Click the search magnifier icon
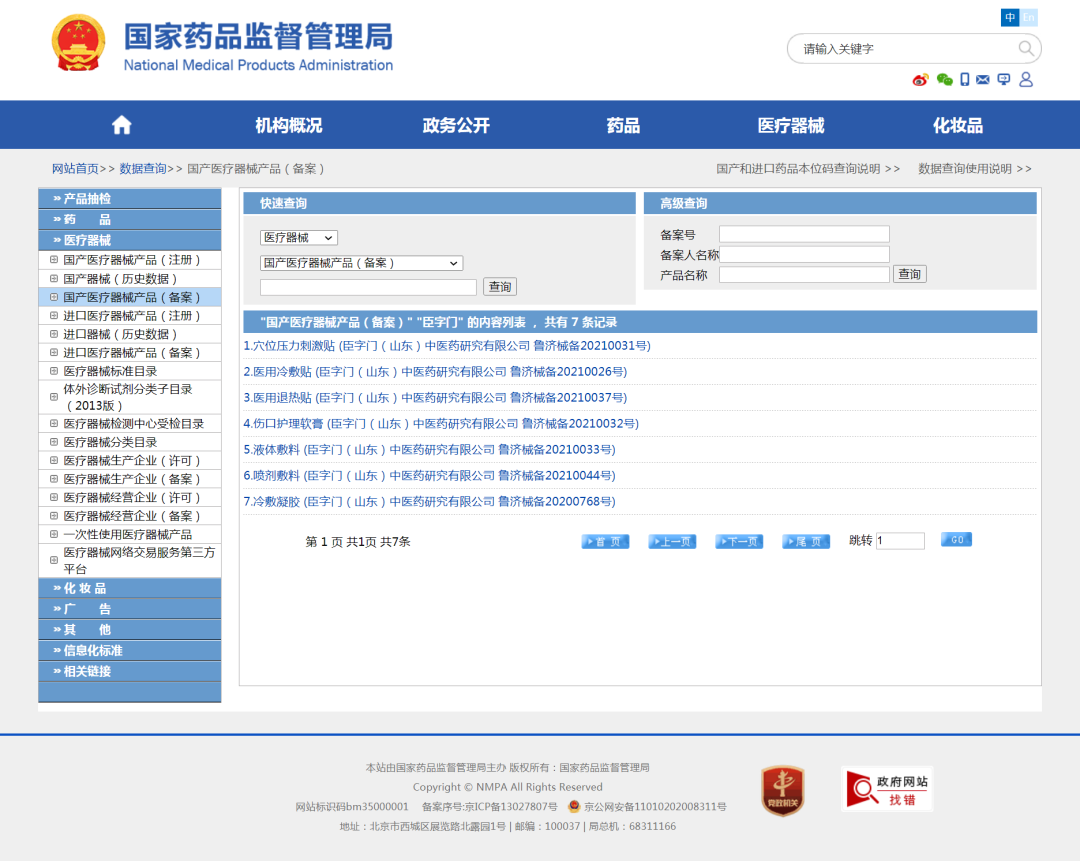The image size is (1080, 861). (x=1026, y=48)
